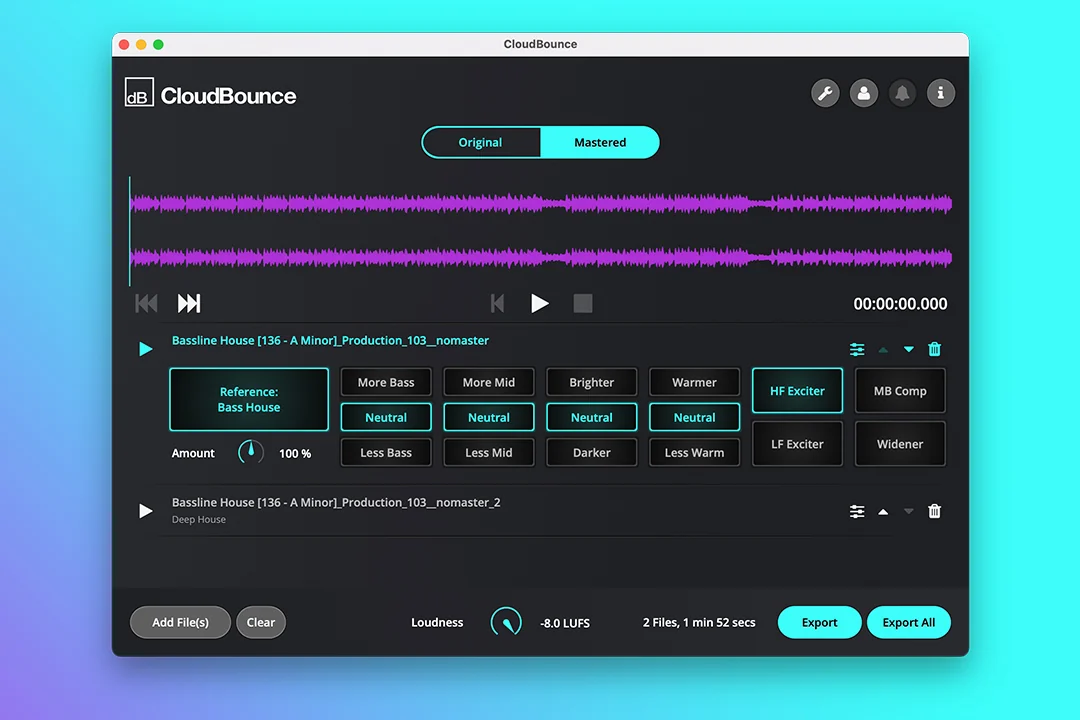Clear the file list

click(x=261, y=622)
